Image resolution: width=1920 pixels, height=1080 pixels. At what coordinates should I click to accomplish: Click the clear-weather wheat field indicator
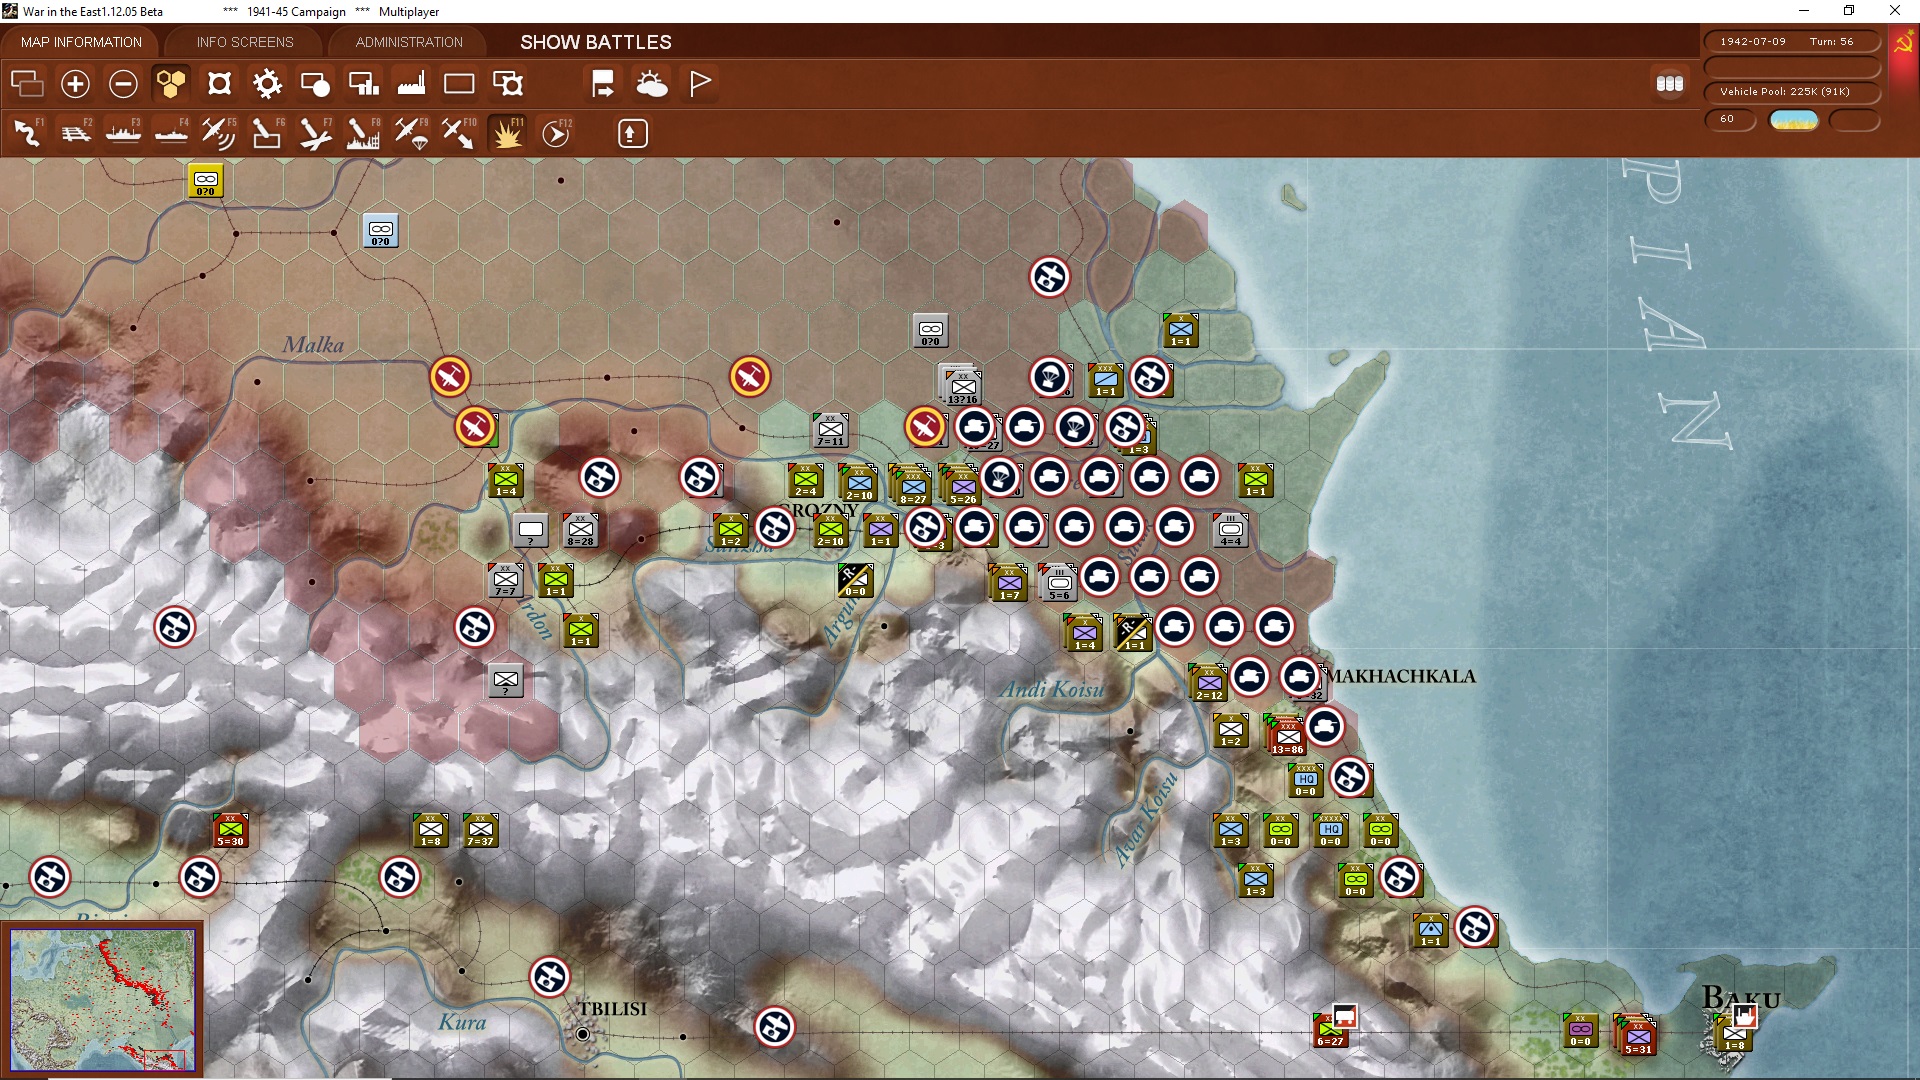tap(1793, 120)
